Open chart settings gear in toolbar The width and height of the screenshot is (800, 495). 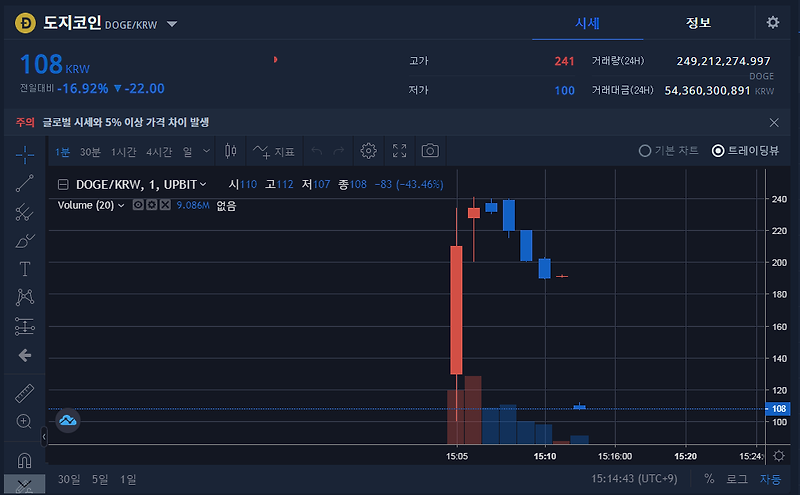tap(368, 151)
